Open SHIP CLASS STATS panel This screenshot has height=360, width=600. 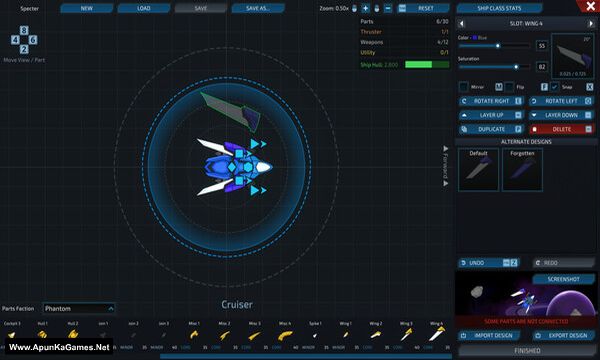(x=499, y=8)
